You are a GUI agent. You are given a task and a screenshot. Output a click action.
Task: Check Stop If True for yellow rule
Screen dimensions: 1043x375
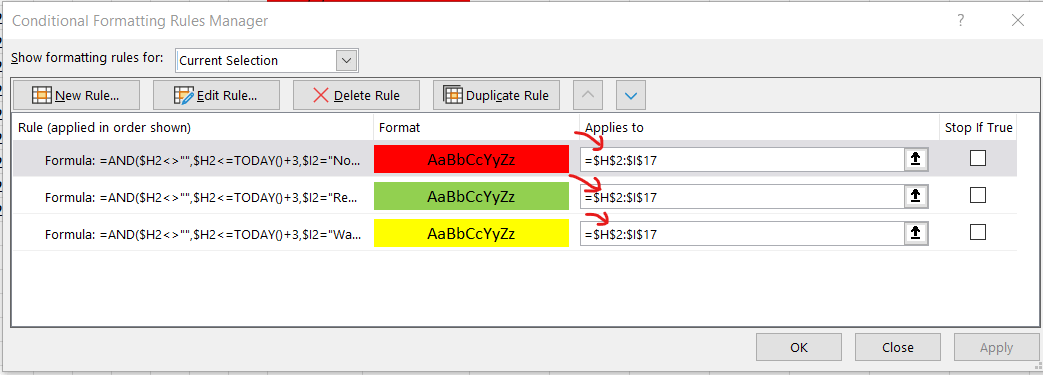click(x=978, y=232)
